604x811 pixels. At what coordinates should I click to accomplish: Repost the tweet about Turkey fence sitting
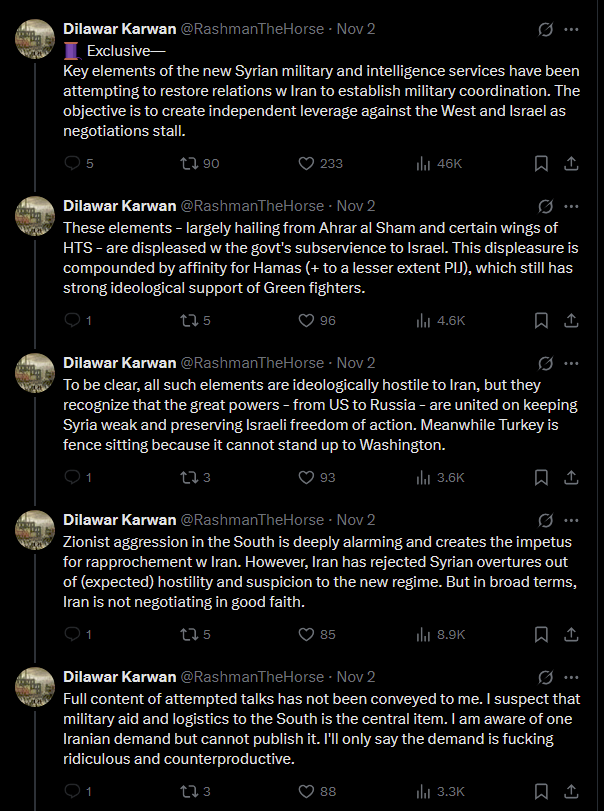187,478
